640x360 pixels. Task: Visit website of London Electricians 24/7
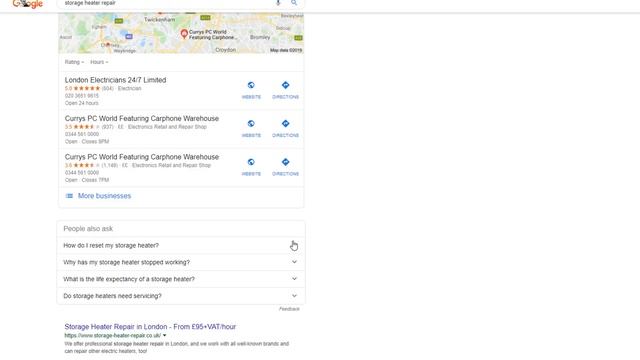click(x=251, y=90)
